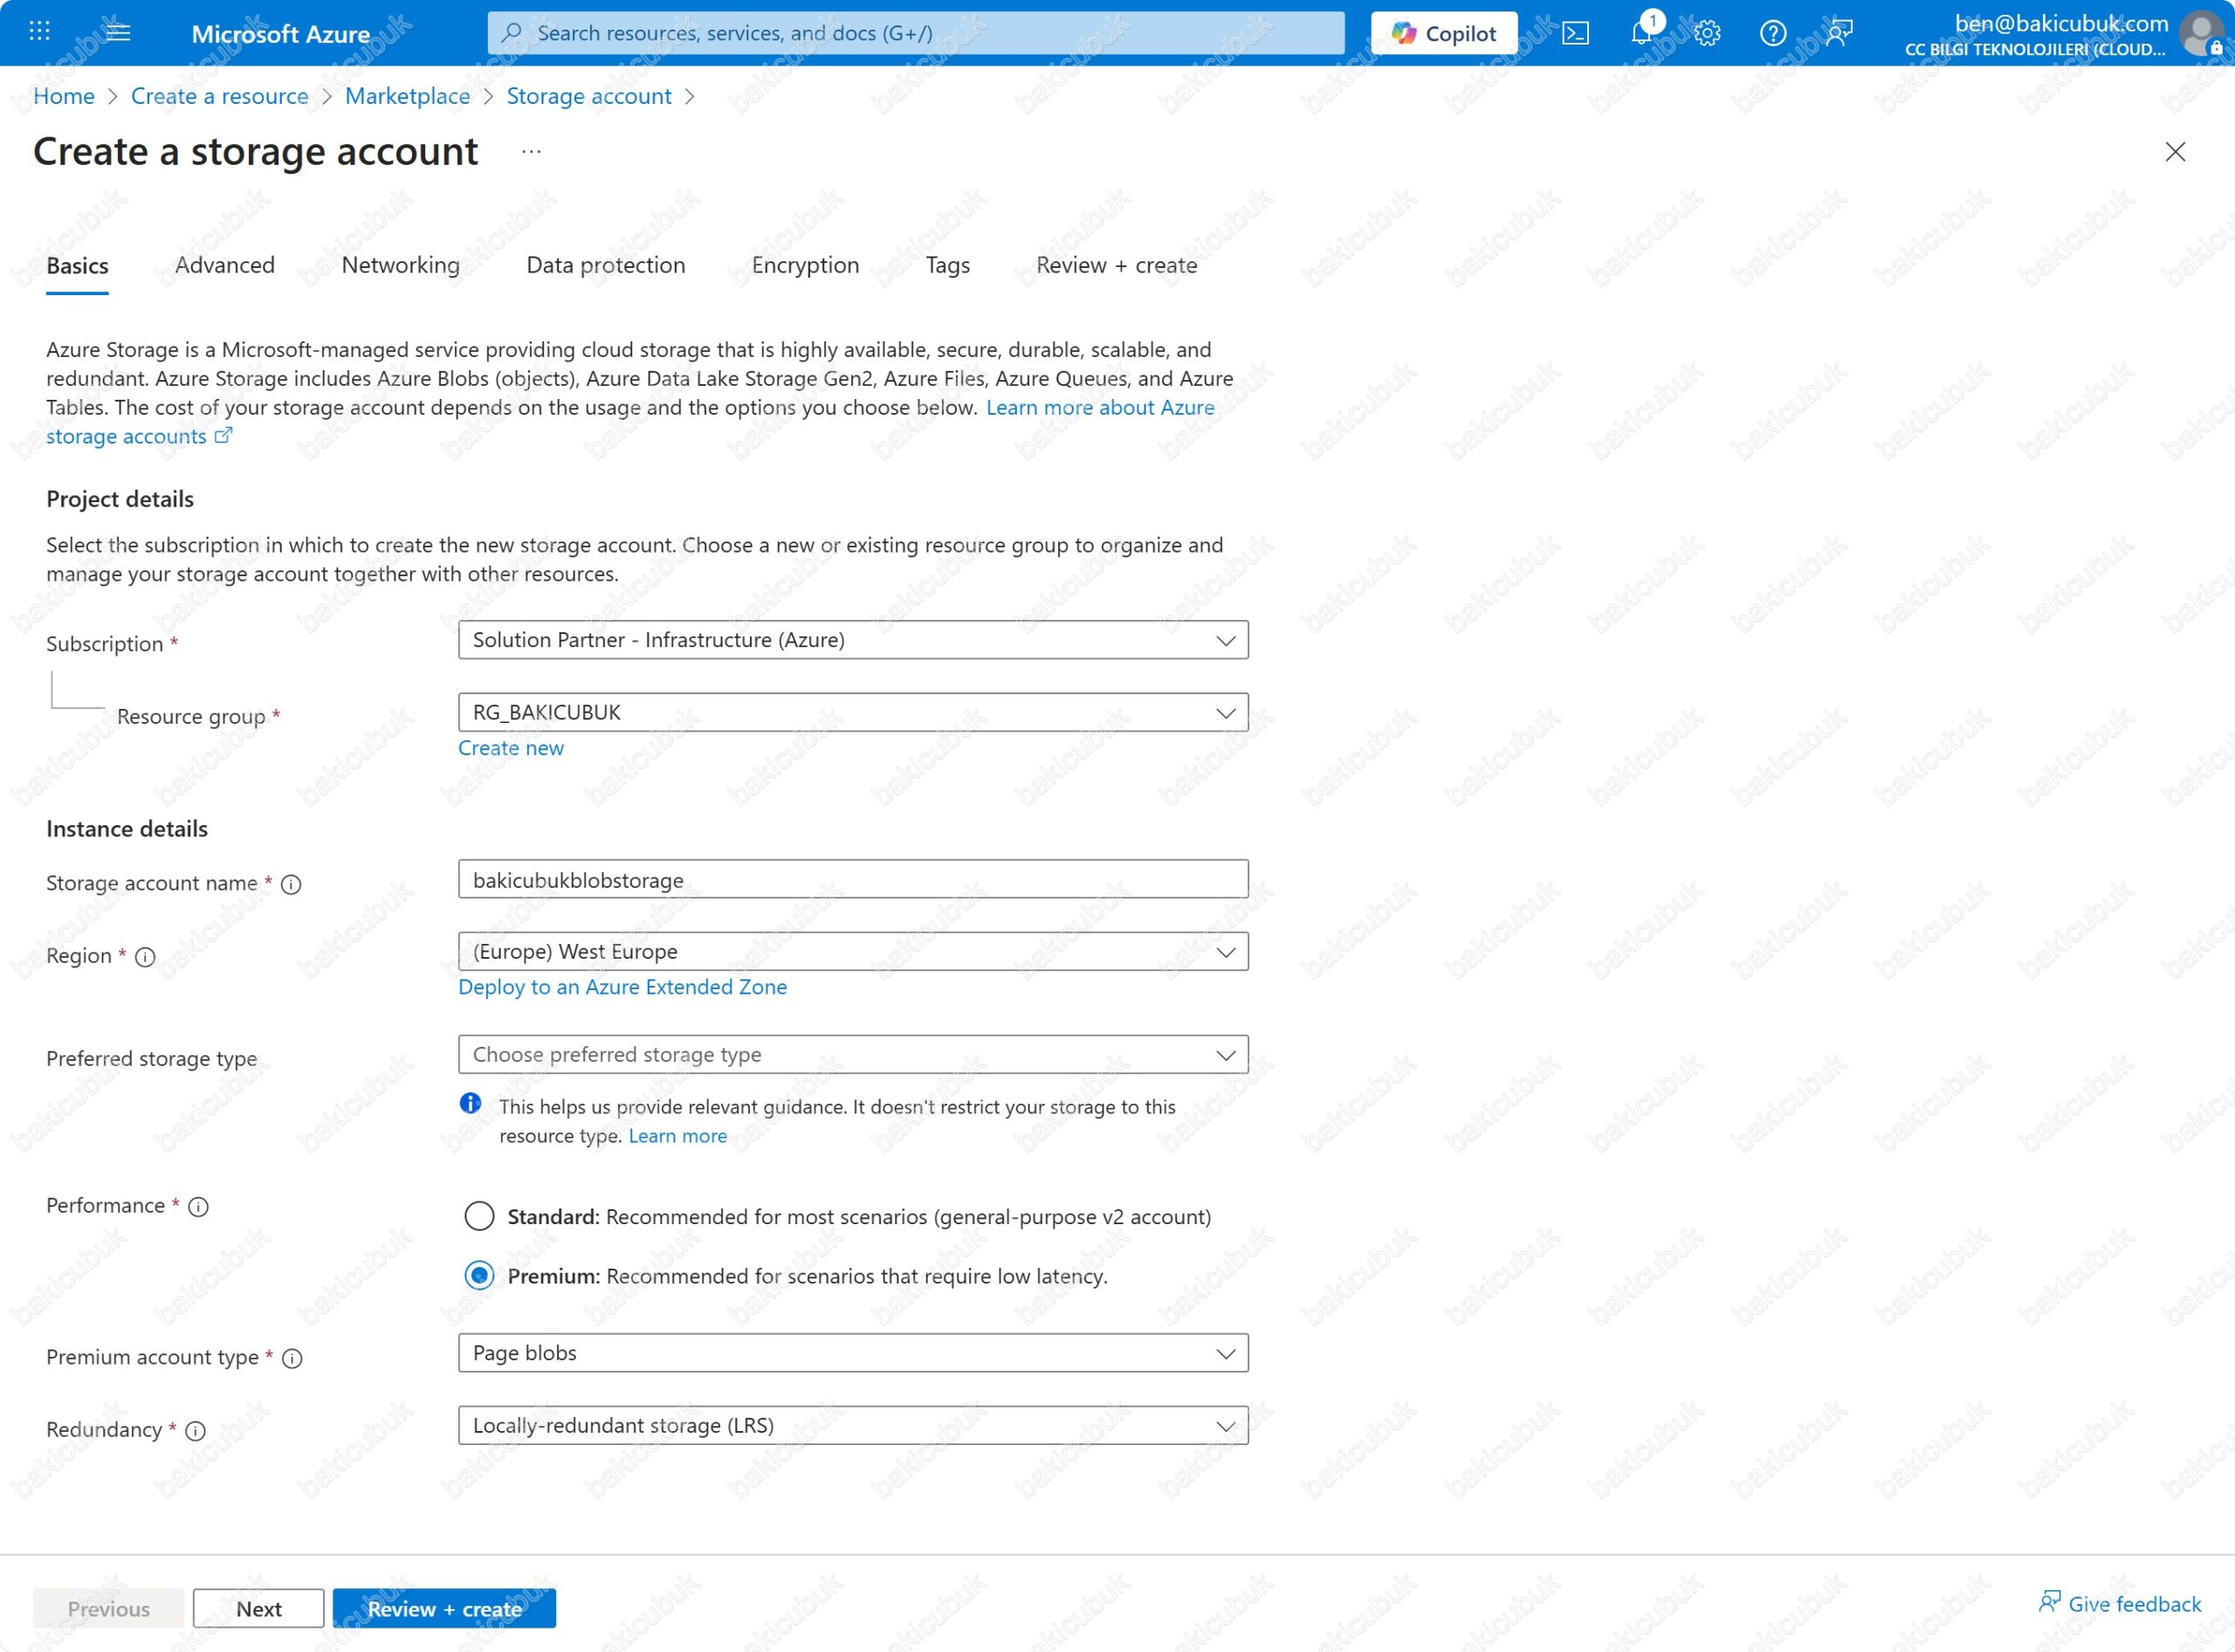
Task: Open the notifications bell
Action: point(1641,33)
